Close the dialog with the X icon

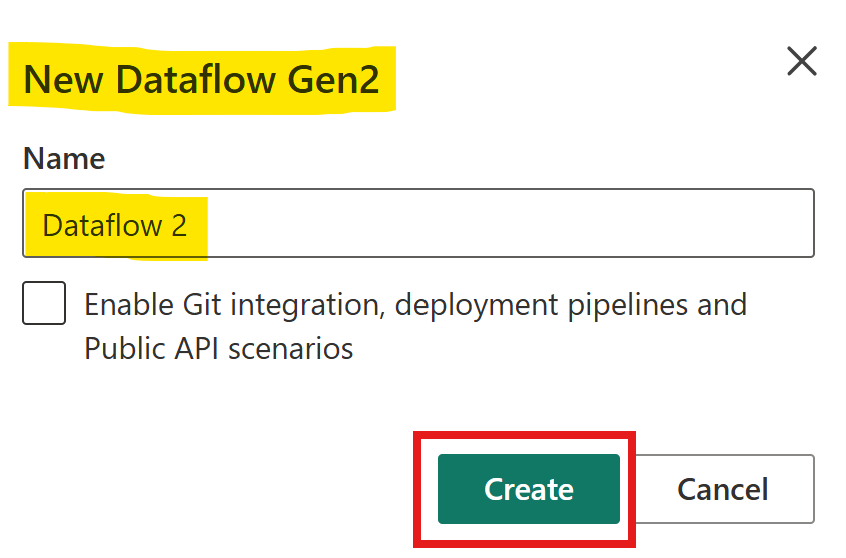click(802, 61)
